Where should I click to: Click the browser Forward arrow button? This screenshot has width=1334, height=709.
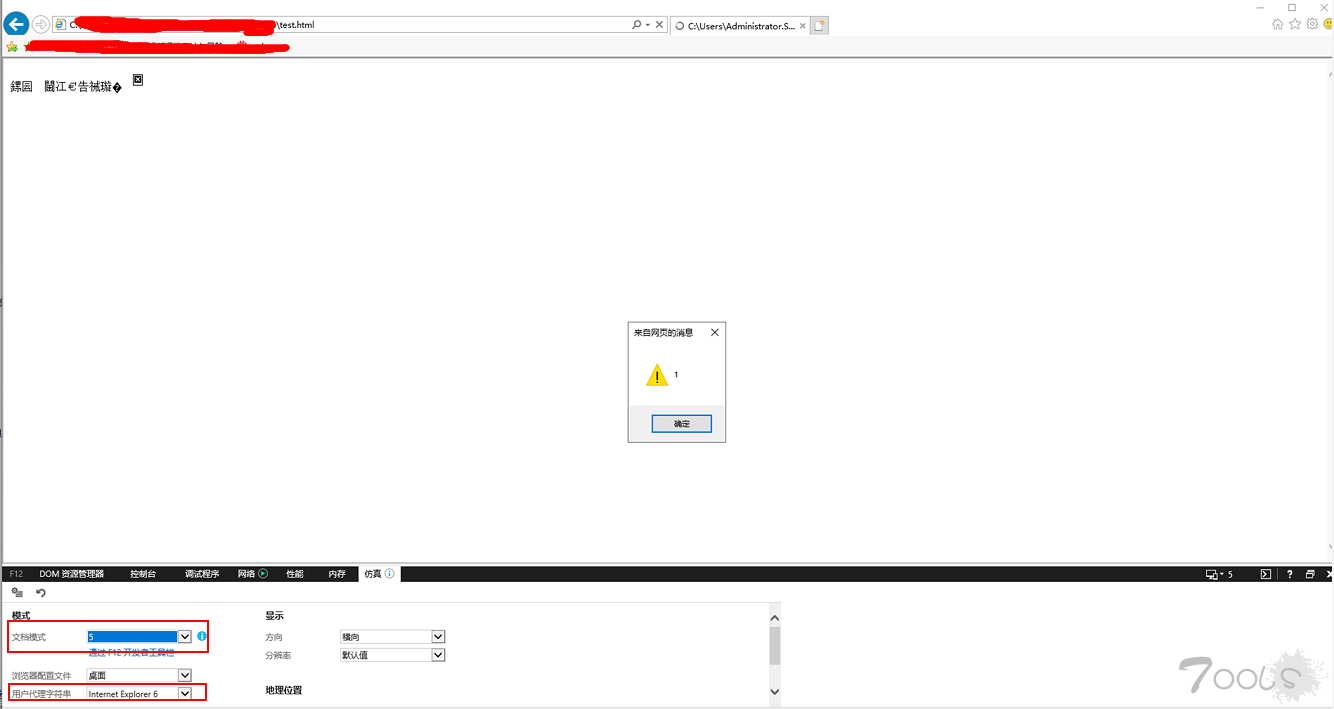tap(41, 24)
